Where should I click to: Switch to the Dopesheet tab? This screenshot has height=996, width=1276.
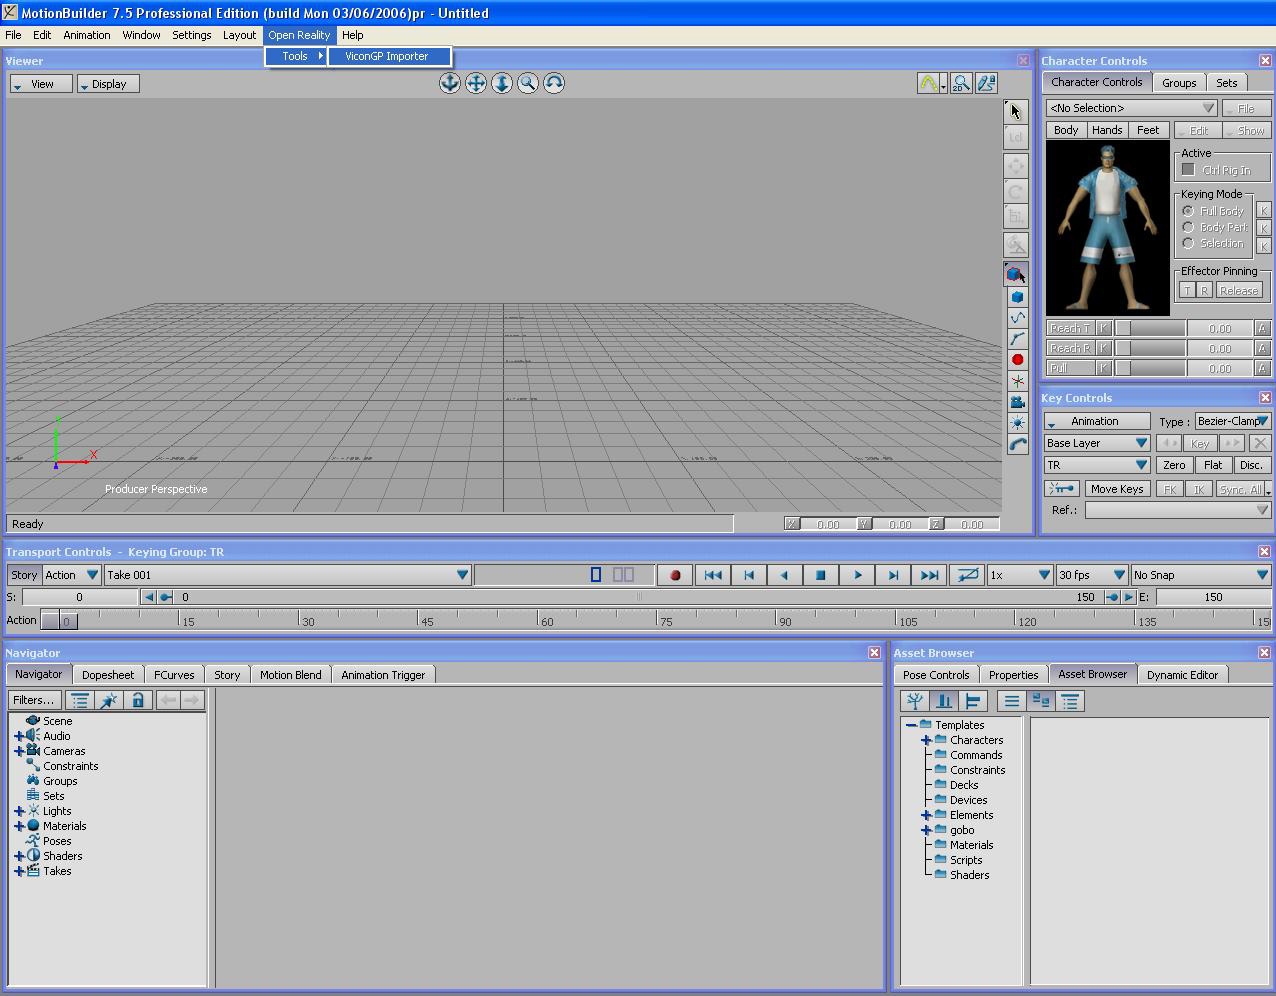click(x=108, y=675)
